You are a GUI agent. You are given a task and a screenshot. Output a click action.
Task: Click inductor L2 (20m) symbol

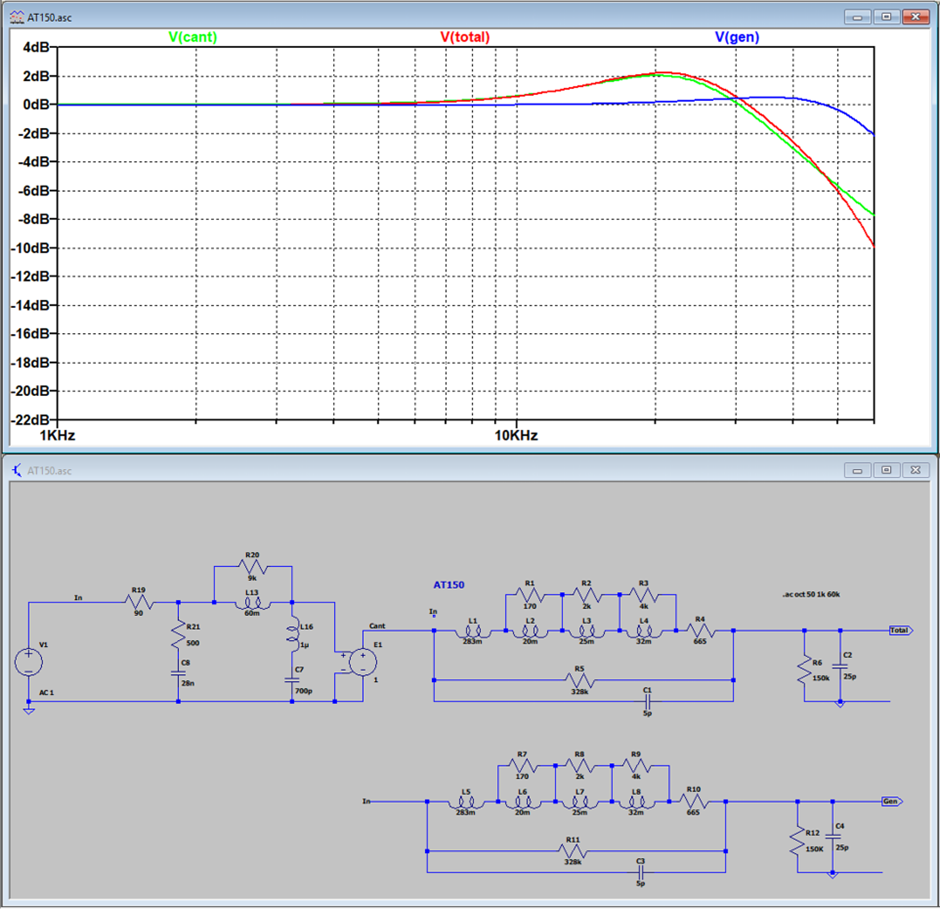click(x=530, y=631)
